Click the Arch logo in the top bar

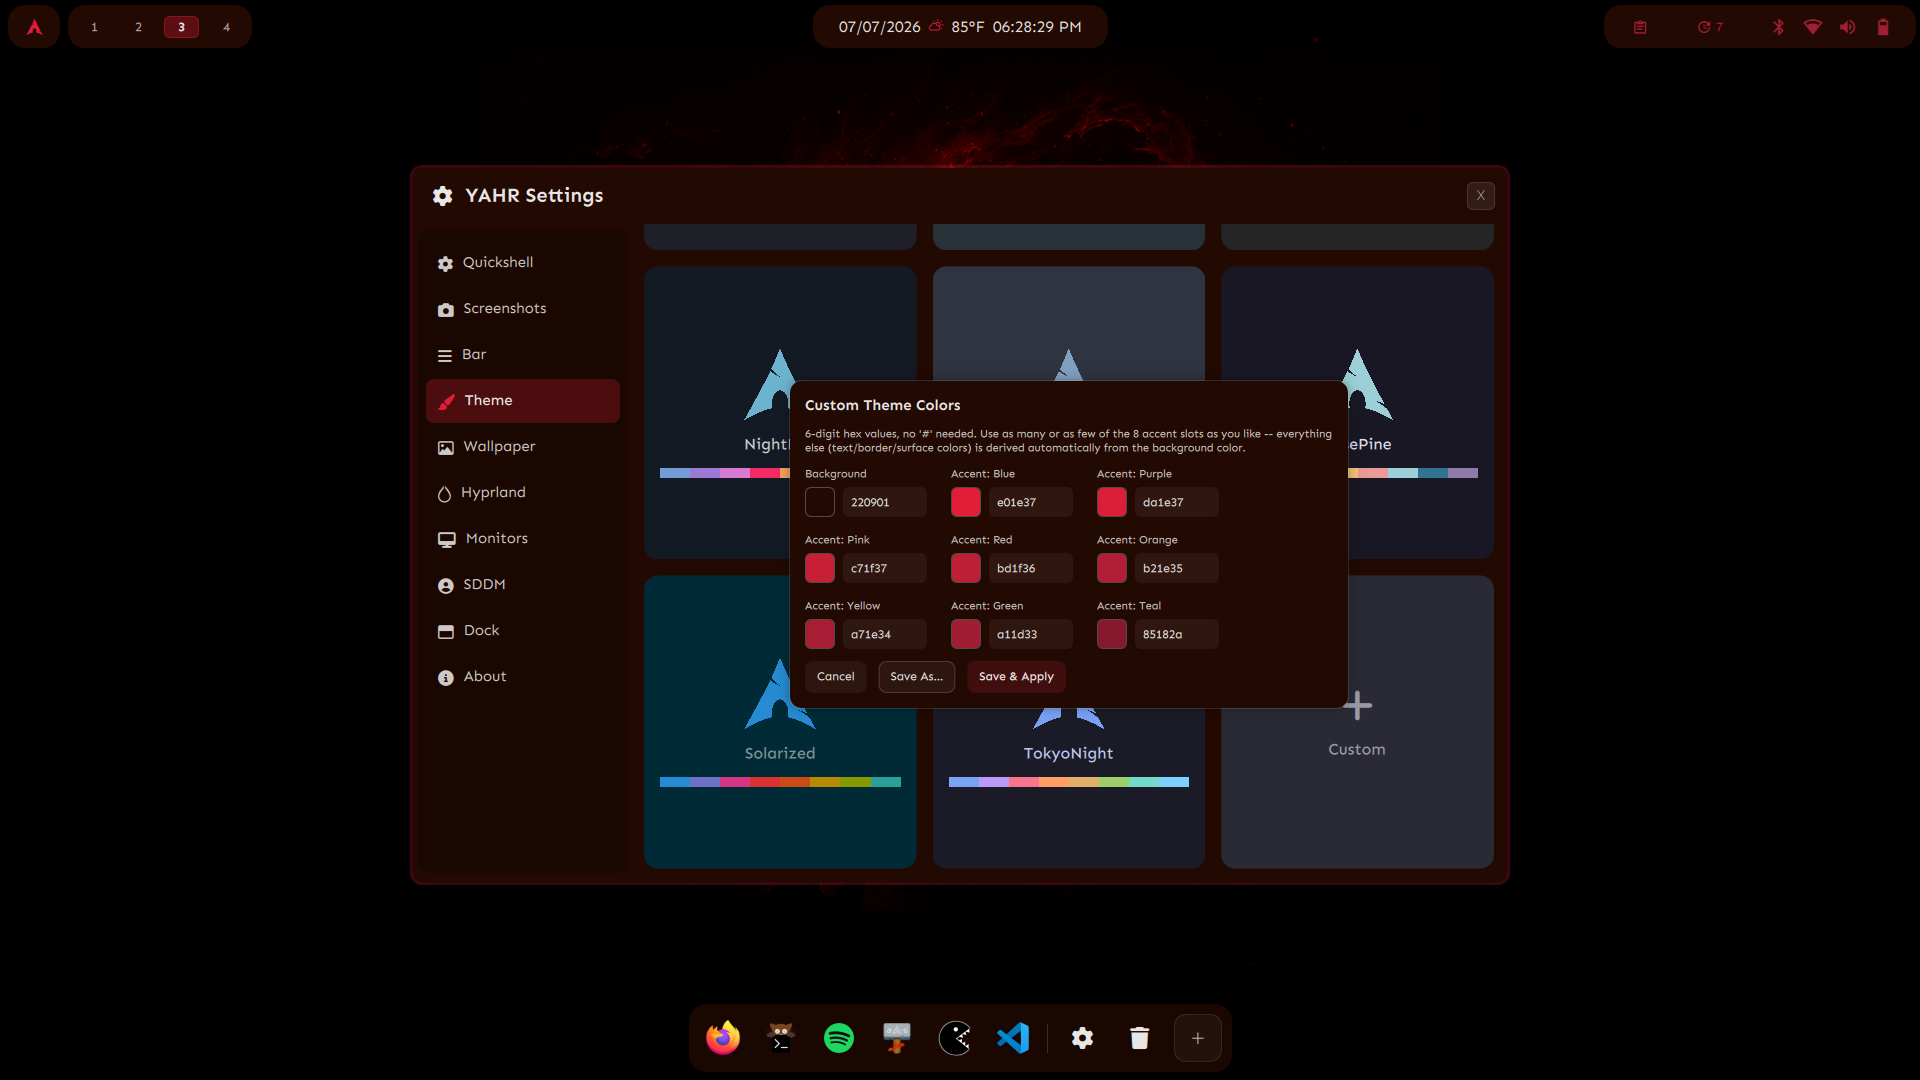pos(34,27)
